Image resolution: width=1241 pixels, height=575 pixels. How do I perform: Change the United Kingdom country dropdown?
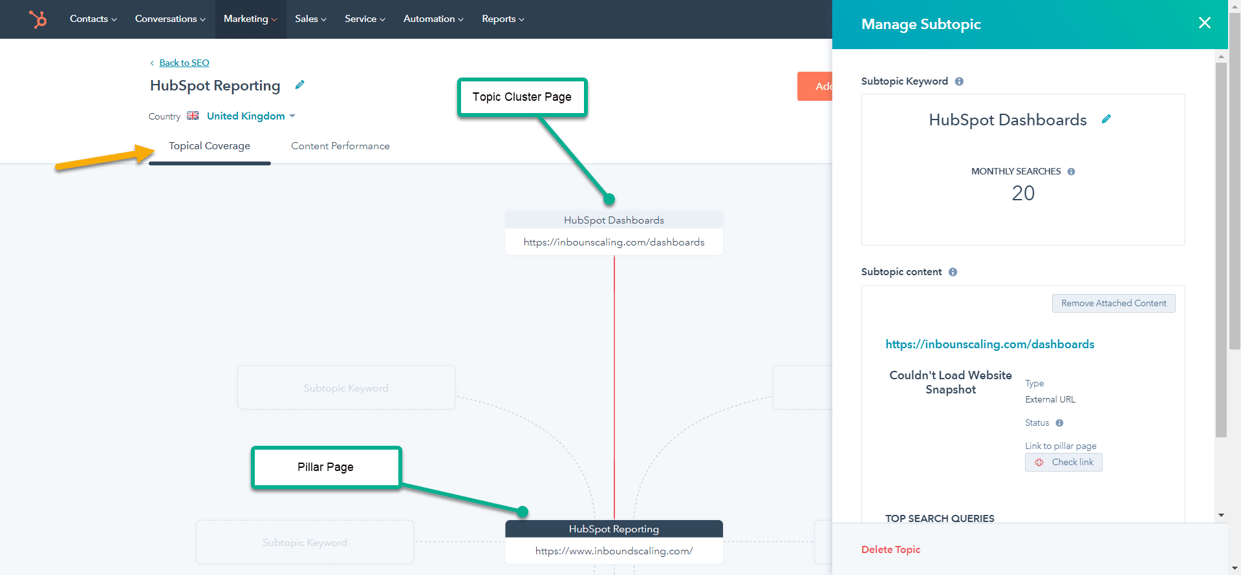pyautogui.click(x=251, y=116)
